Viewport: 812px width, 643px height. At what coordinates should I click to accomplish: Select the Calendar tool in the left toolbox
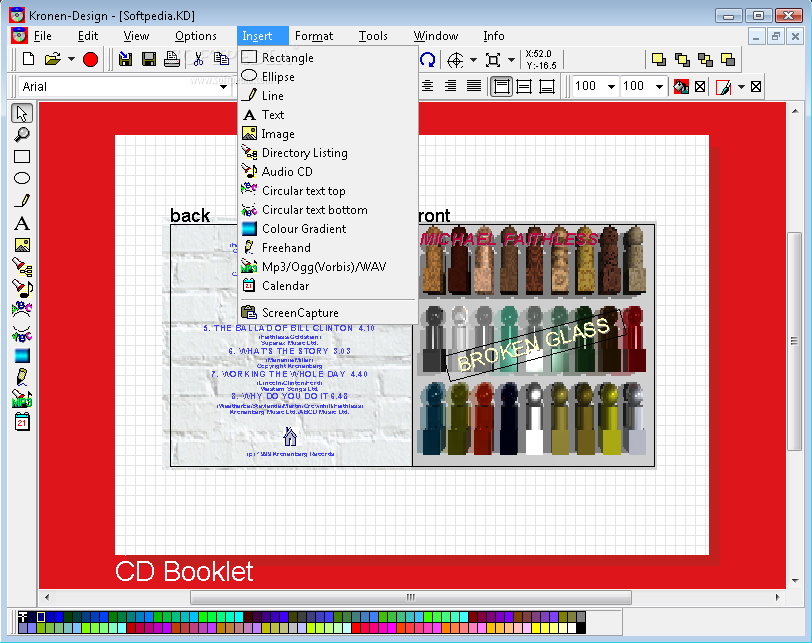(x=22, y=421)
